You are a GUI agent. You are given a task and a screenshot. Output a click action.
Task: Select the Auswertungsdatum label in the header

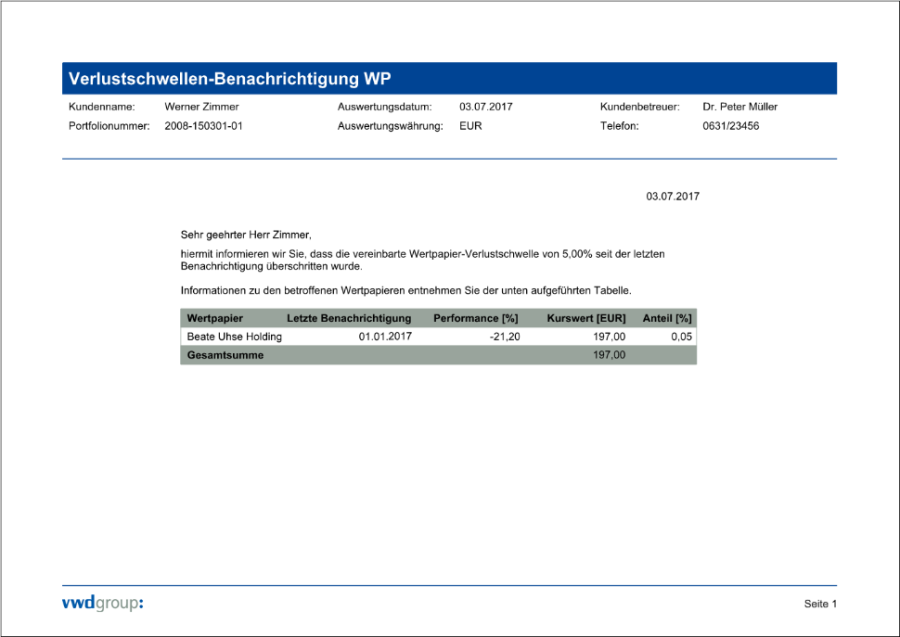point(384,106)
